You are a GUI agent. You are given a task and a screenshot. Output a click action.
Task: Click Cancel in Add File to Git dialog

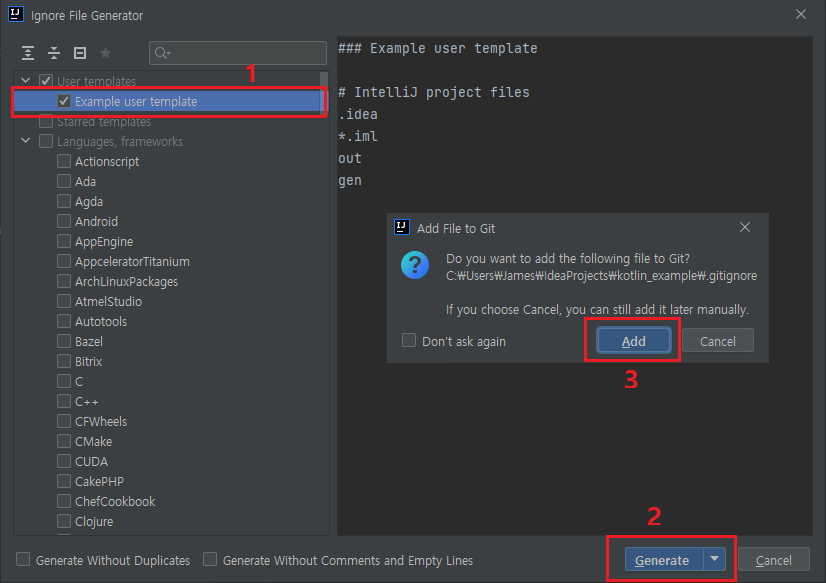(717, 341)
